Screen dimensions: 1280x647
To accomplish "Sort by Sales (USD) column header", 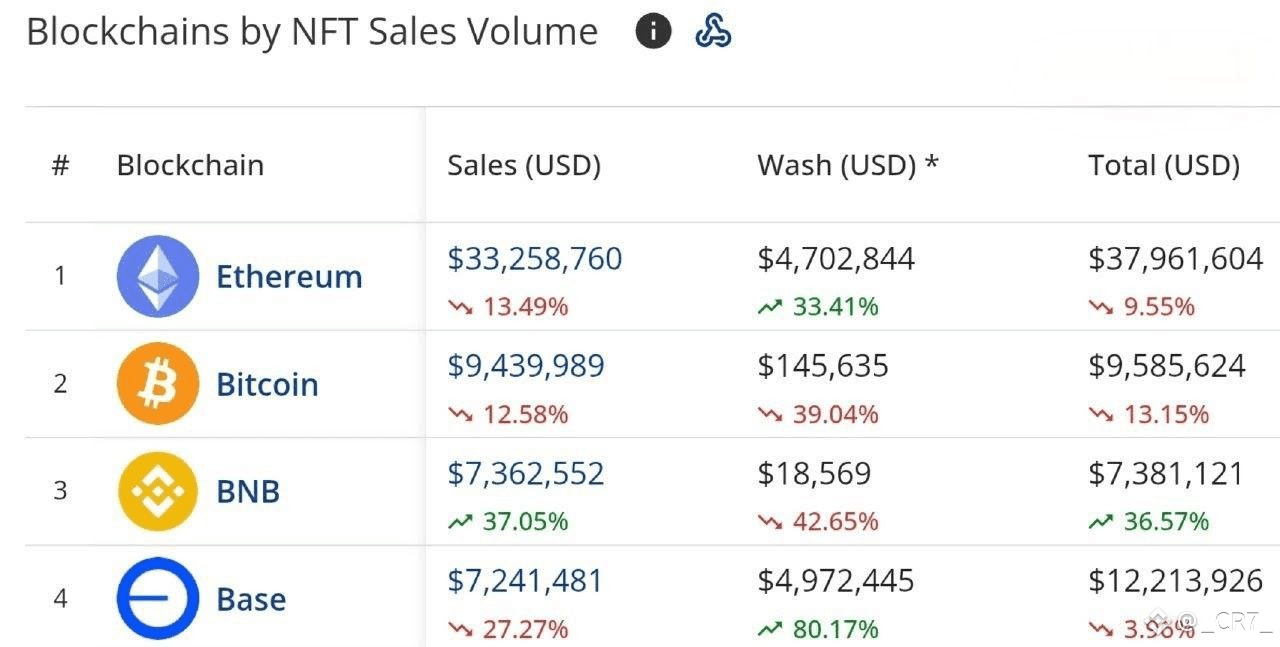I will tap(524, 165).
